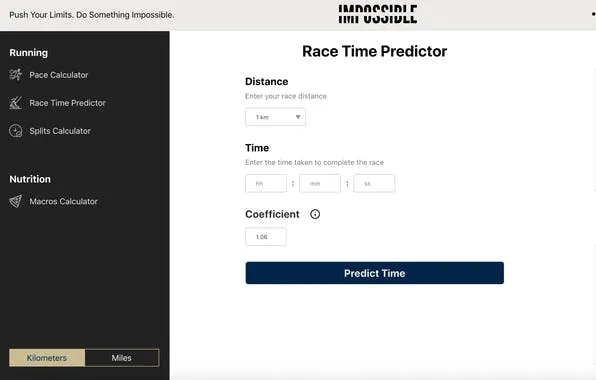596x380 pixels.
Task: Open the Race Time Predictor page
Action: [x=67, y=103]
